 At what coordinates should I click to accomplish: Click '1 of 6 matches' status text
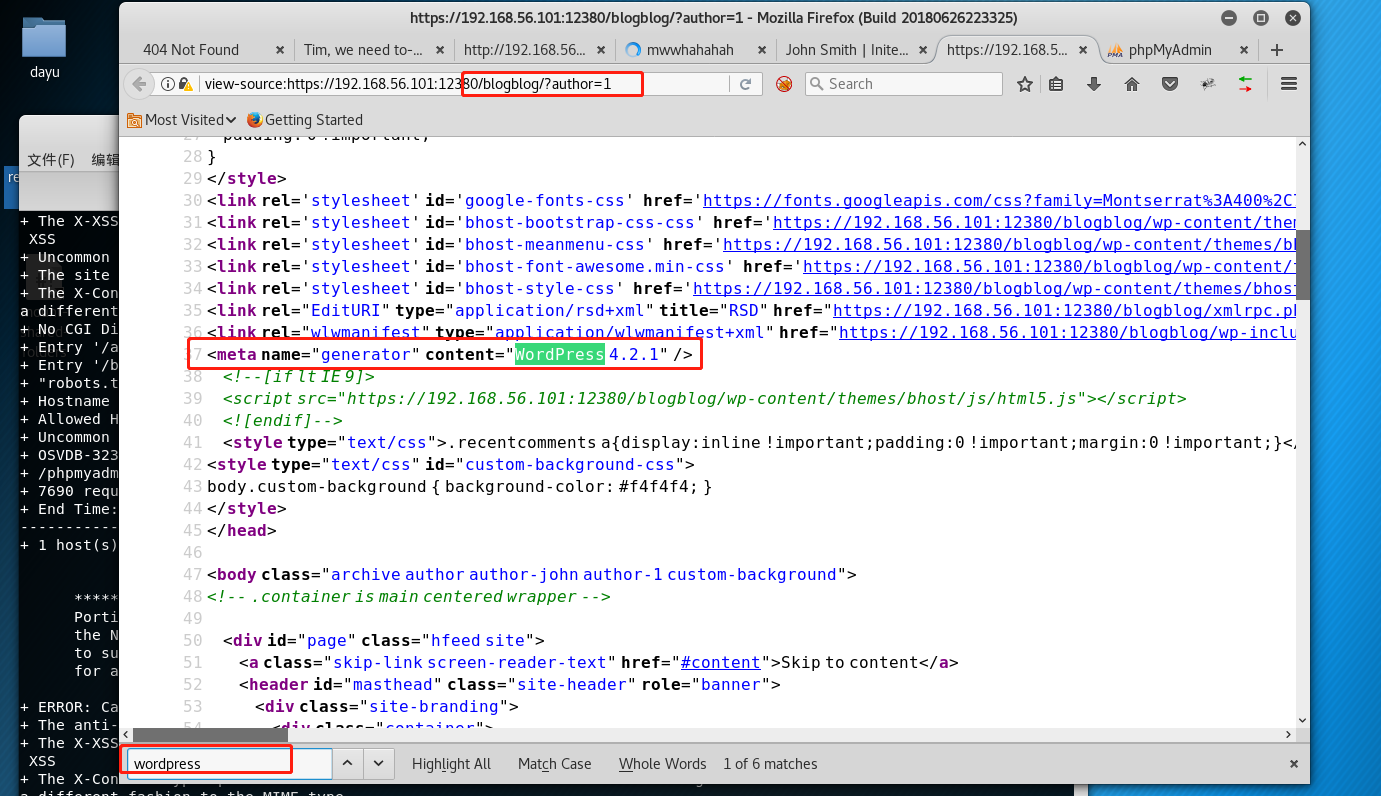click(x=770, y=764)
